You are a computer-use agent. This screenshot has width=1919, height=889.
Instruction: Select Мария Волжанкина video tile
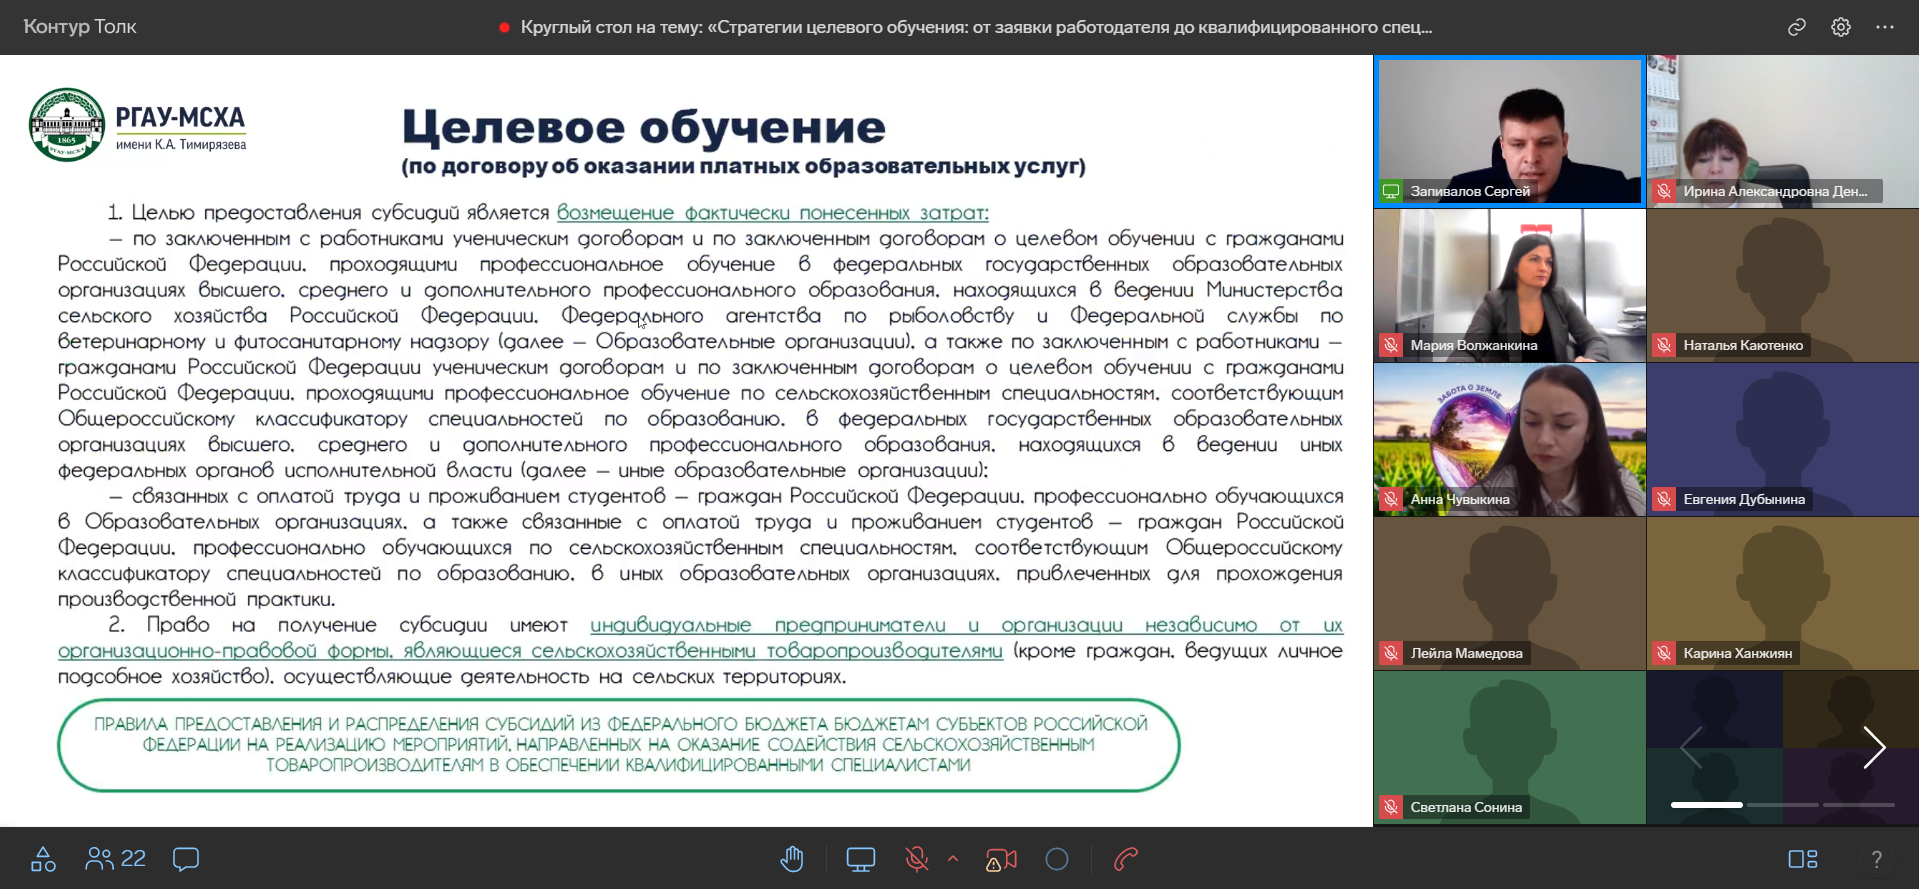click(1509, 285)
